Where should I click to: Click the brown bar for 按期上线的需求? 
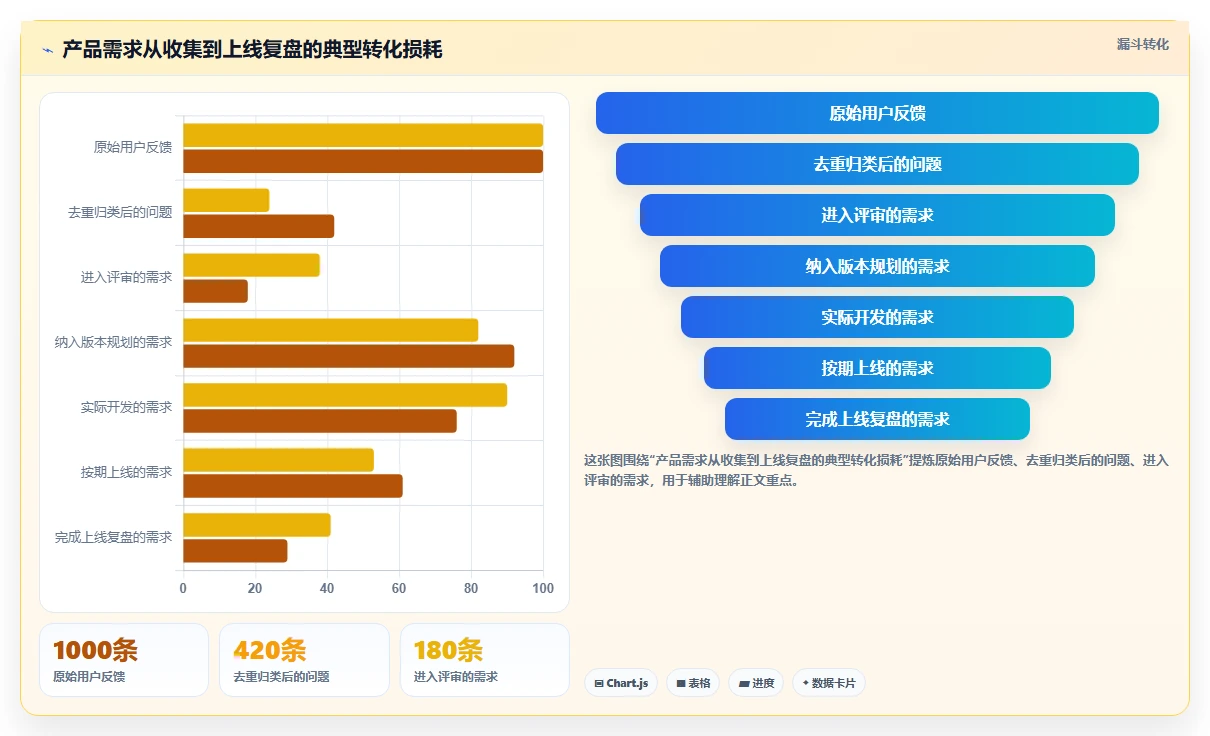coord(293,486)
